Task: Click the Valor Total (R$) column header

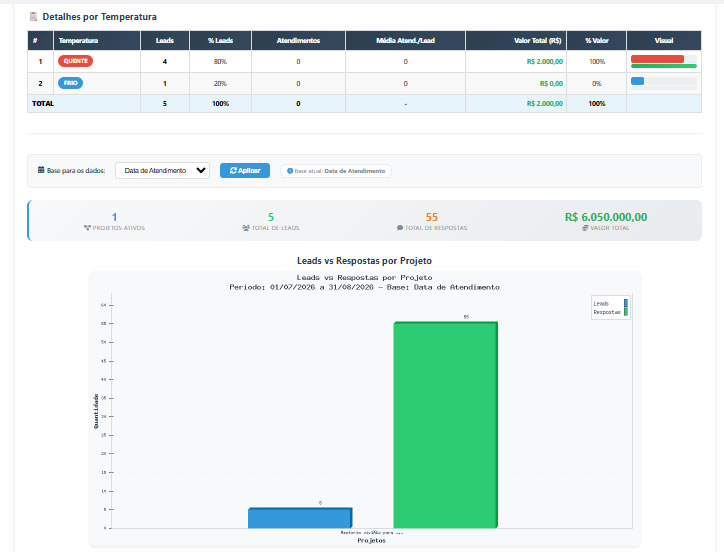Action: (516, 41)
